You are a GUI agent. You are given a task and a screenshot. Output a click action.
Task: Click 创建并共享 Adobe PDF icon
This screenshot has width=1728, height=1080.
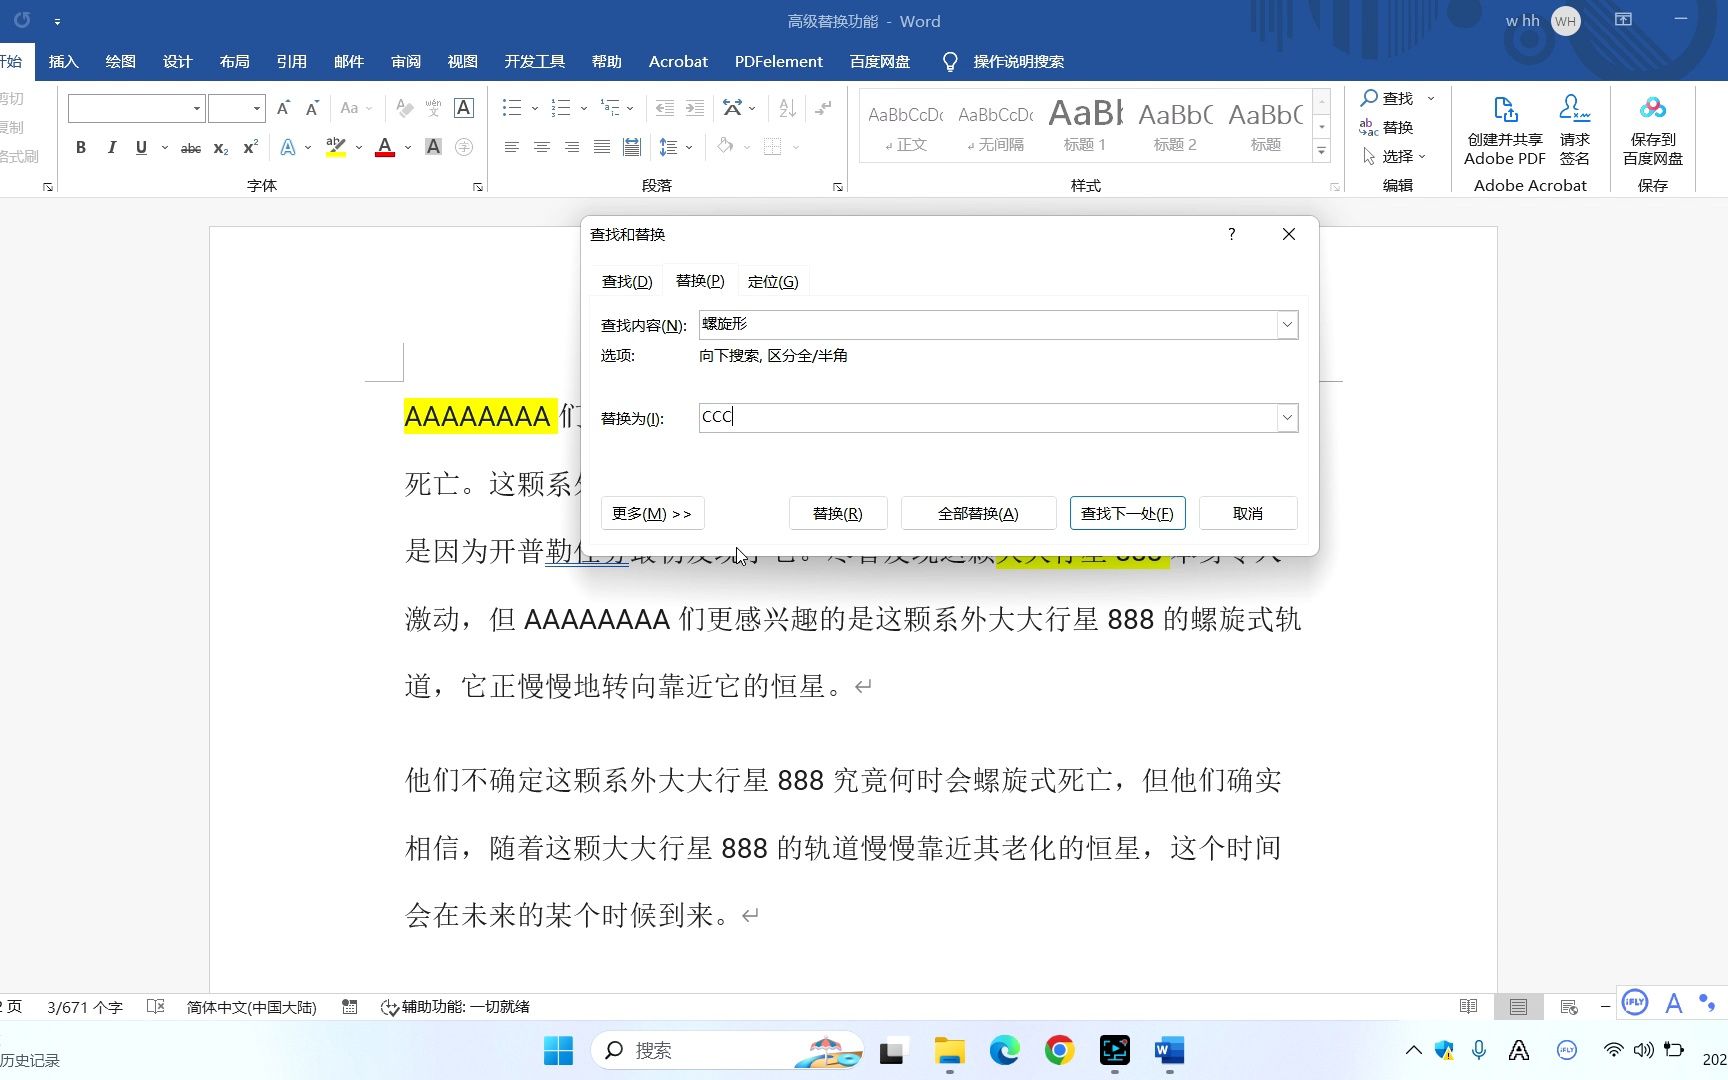point(1505,131)
